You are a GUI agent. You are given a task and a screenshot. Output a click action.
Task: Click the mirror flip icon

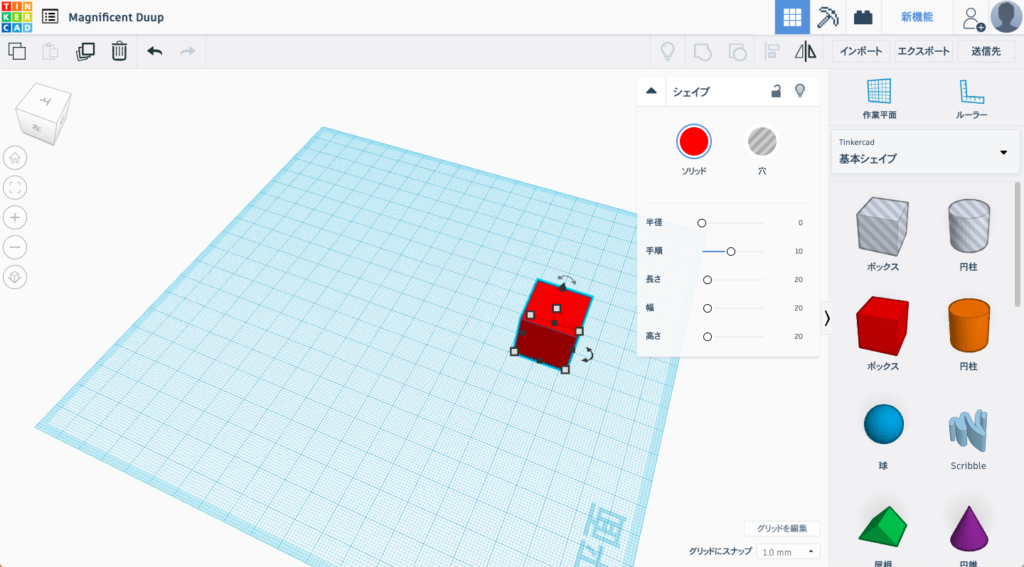[805, 51]
